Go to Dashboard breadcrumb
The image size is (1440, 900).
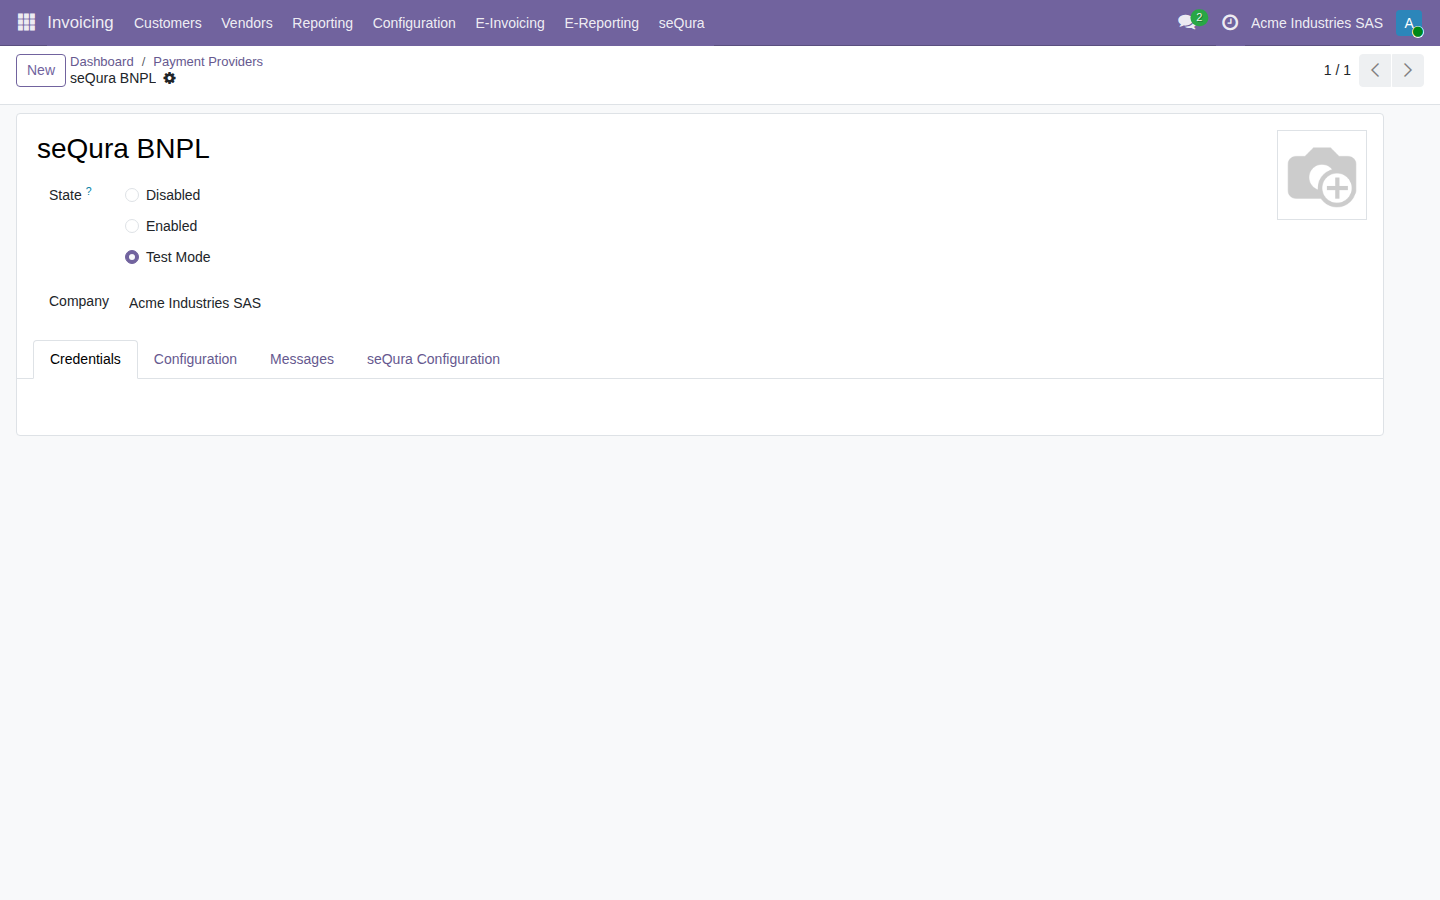pyautogui.click(x=102, y=62)
